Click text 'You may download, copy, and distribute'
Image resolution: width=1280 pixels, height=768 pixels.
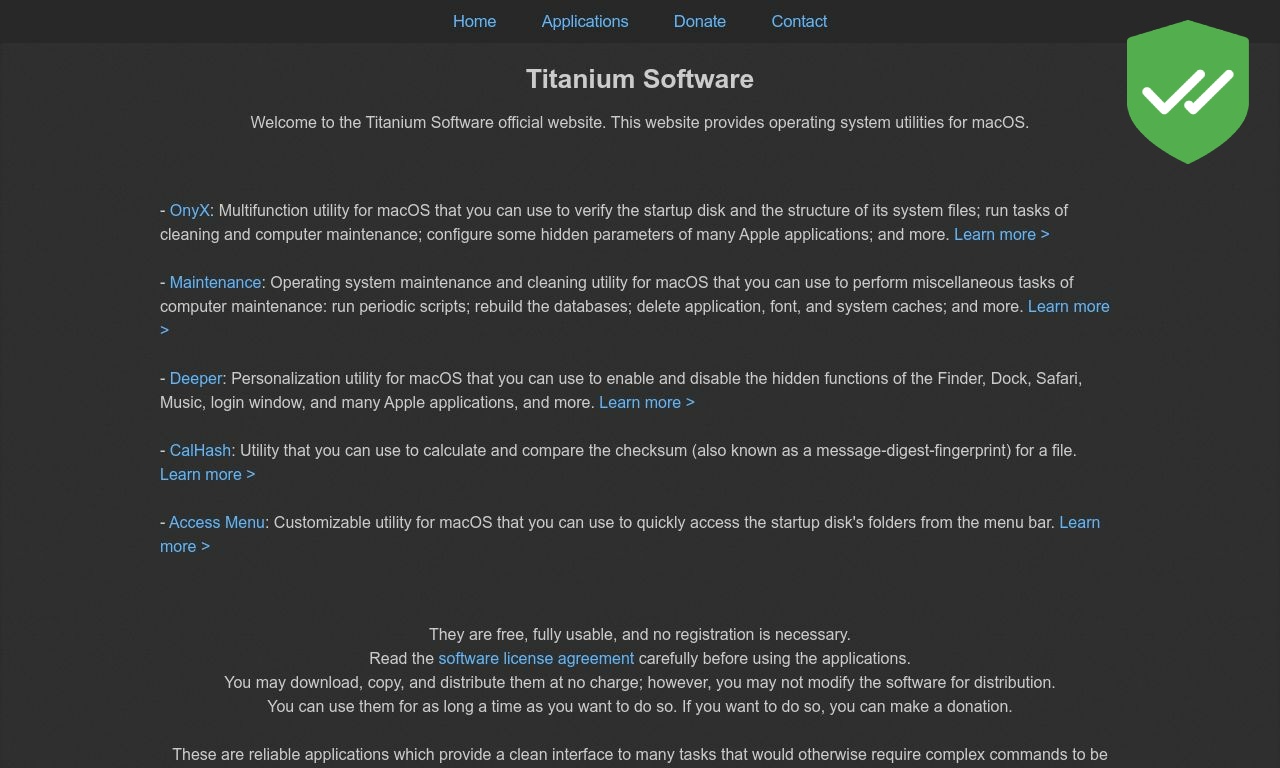point(640,682)
